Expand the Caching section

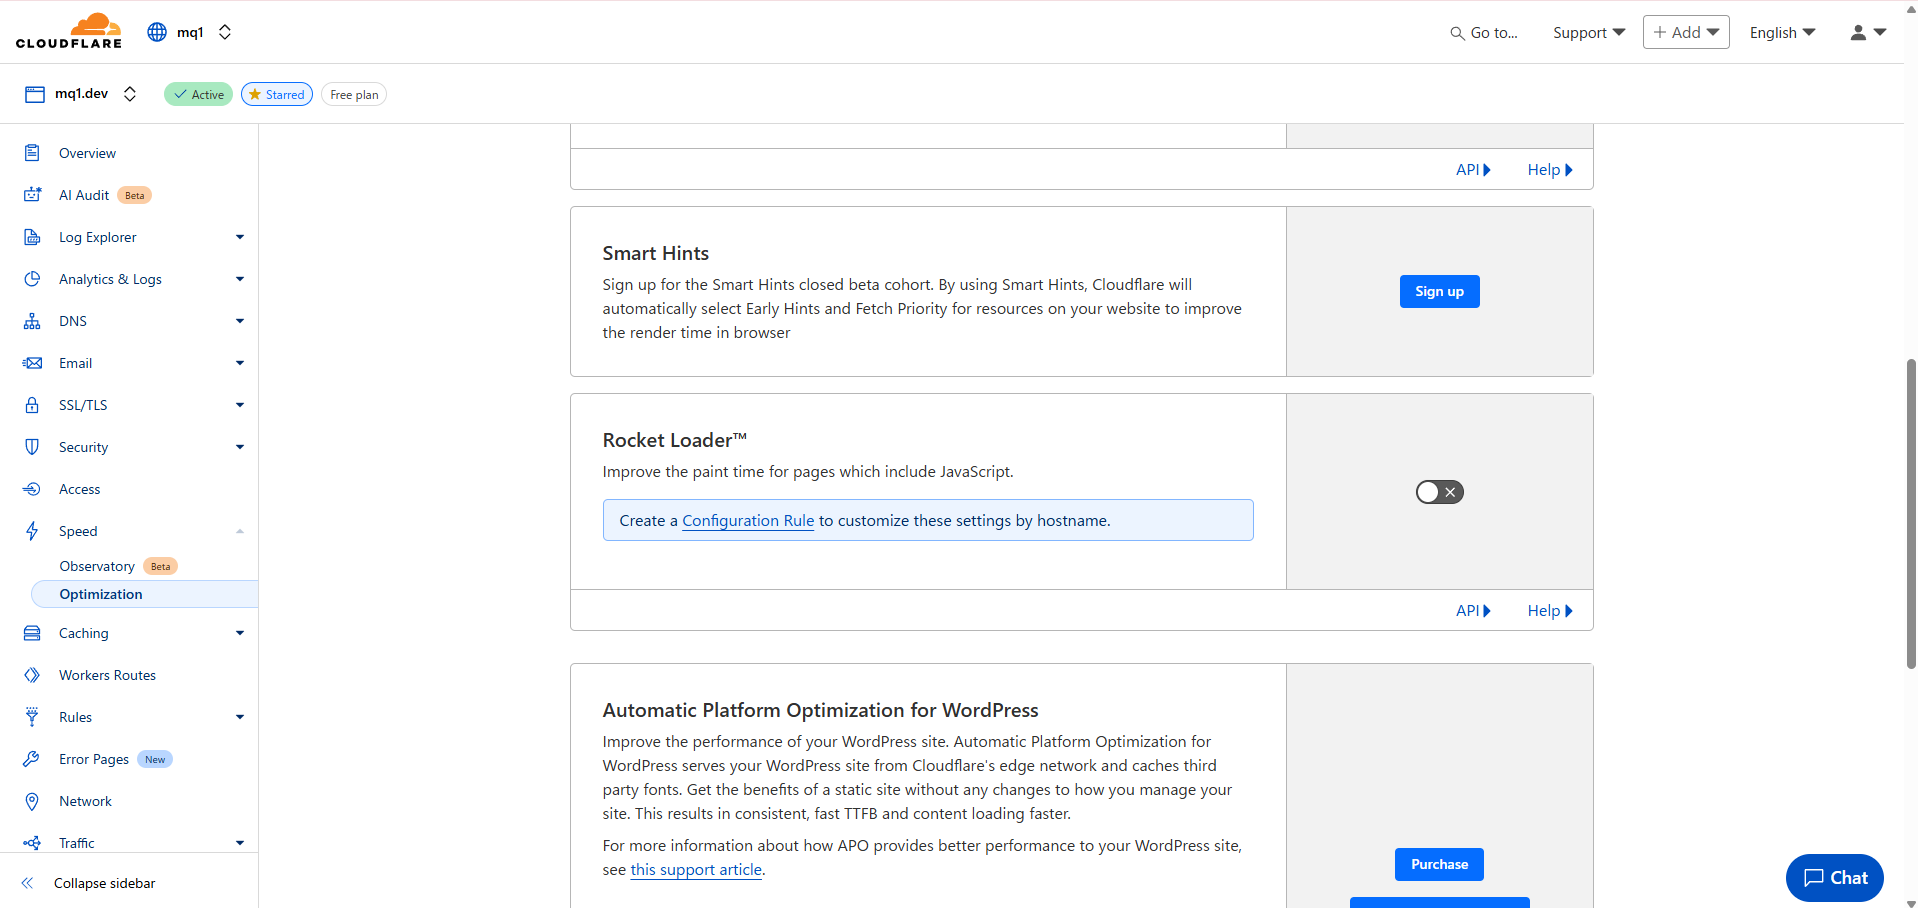(x=240, y=633)
